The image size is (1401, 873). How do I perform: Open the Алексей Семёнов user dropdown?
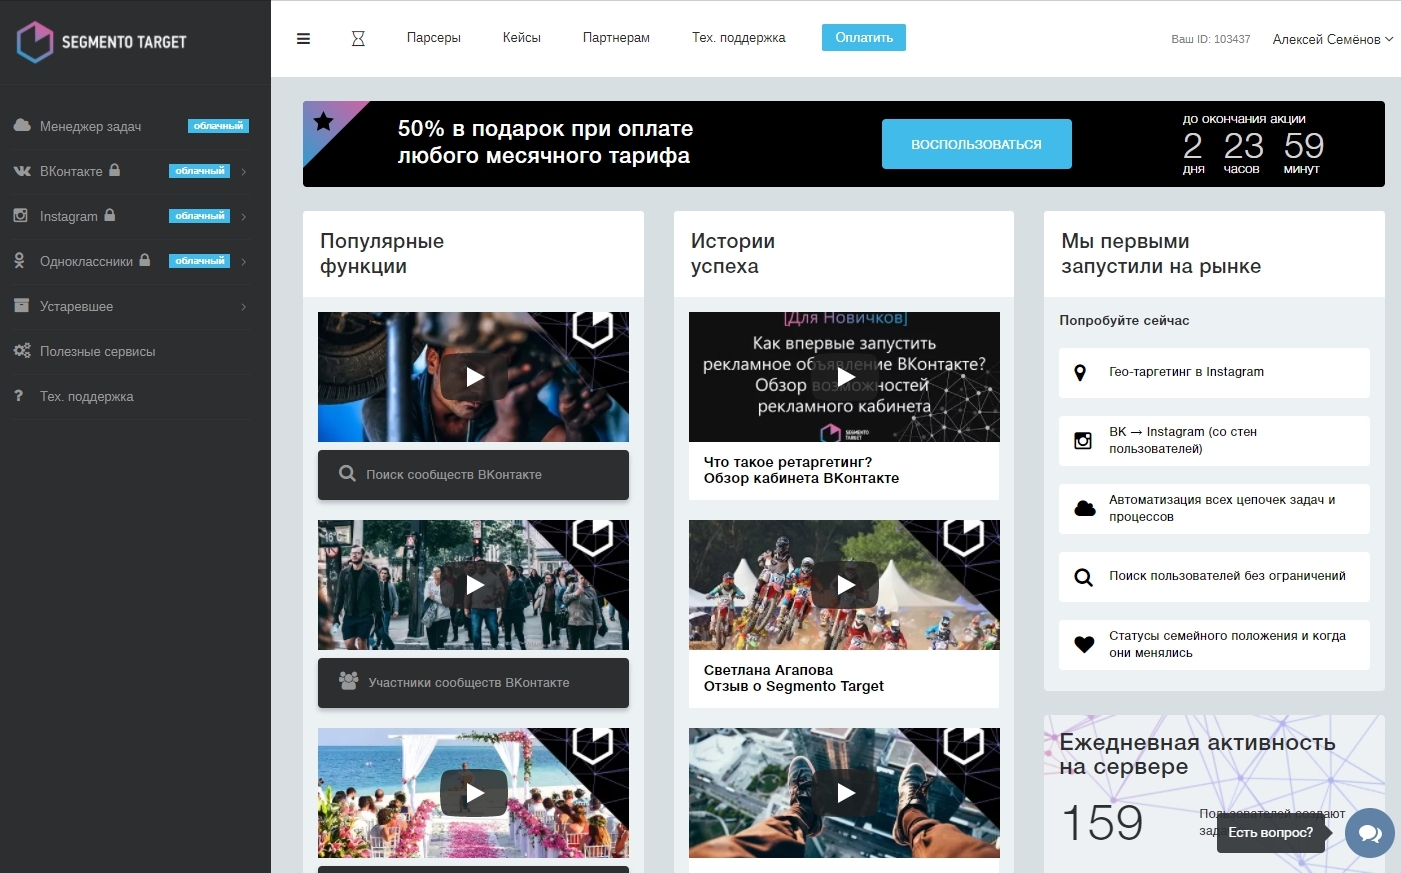click(1332, 39)
